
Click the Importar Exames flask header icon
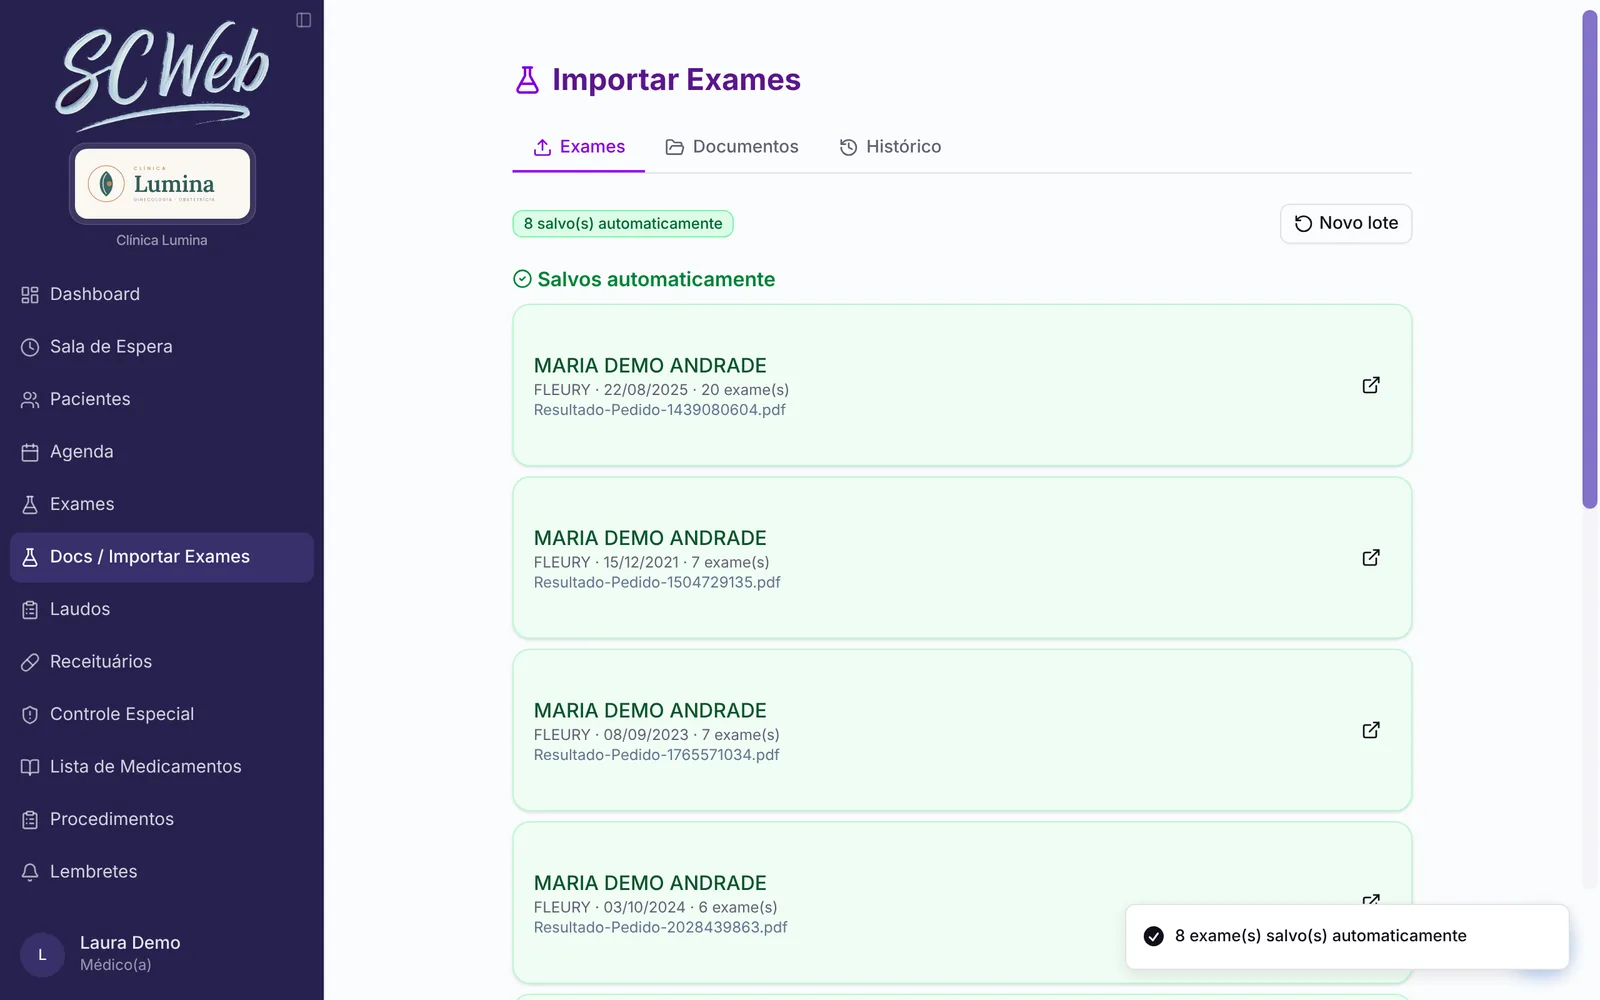527,80
